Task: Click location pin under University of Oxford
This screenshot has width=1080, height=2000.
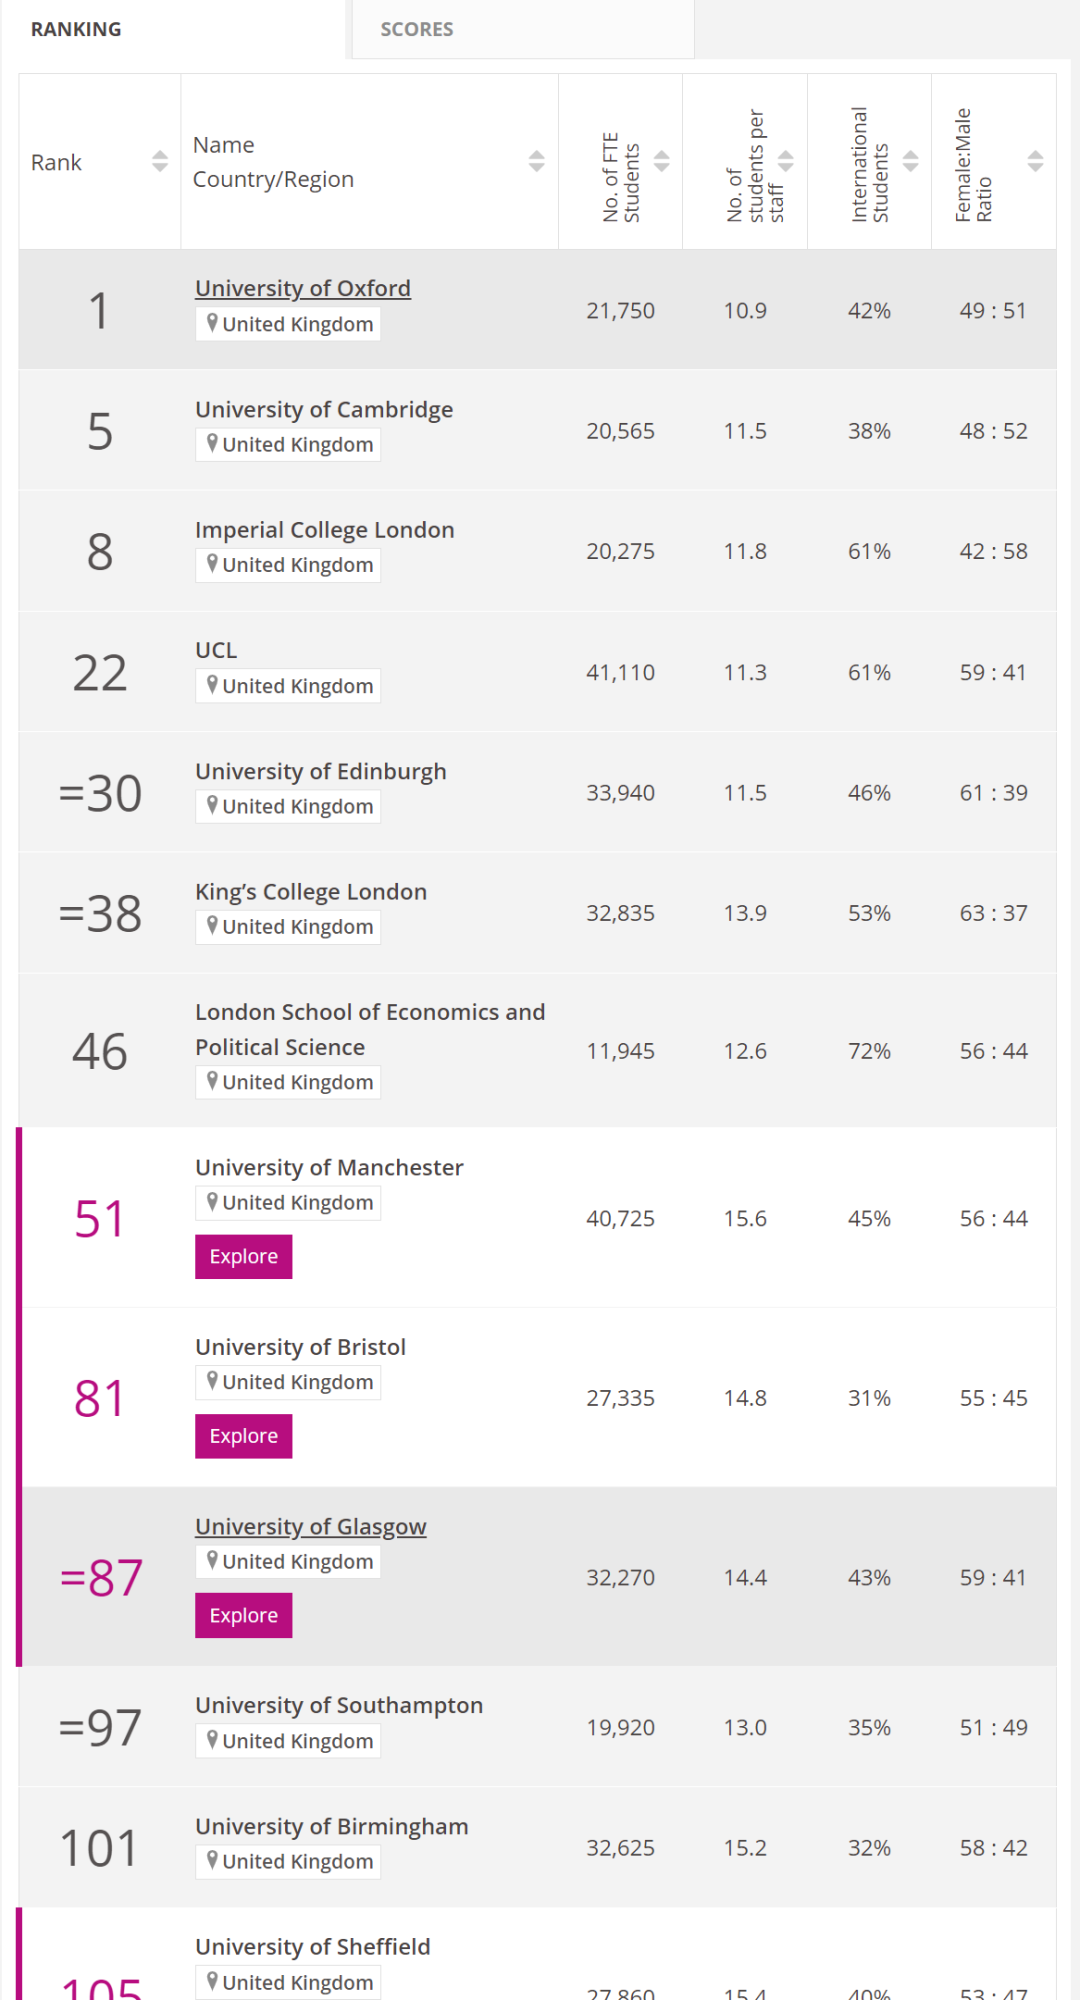Action: pos(212,323)
